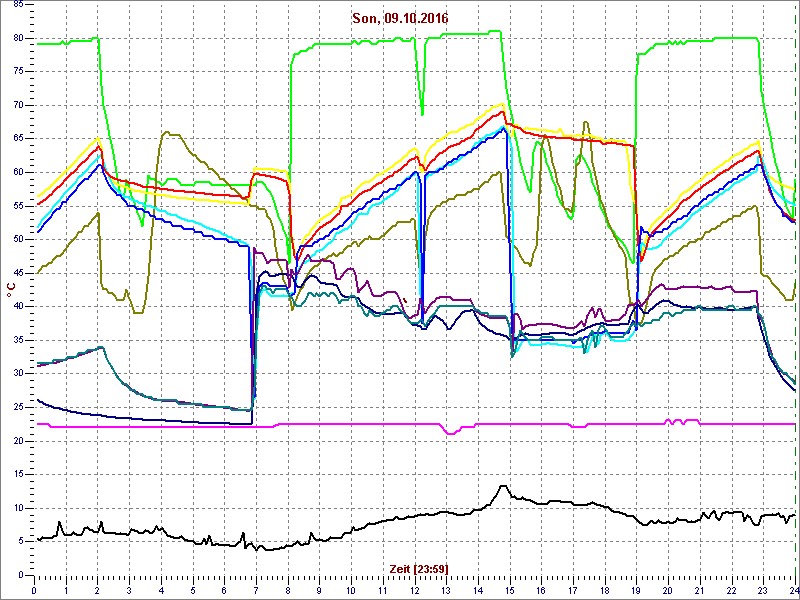Image resolution: width=800 pixels, height=600 pixels.
Task: Click the olive curve's peak near hour 4
Action: click(168, 133)
